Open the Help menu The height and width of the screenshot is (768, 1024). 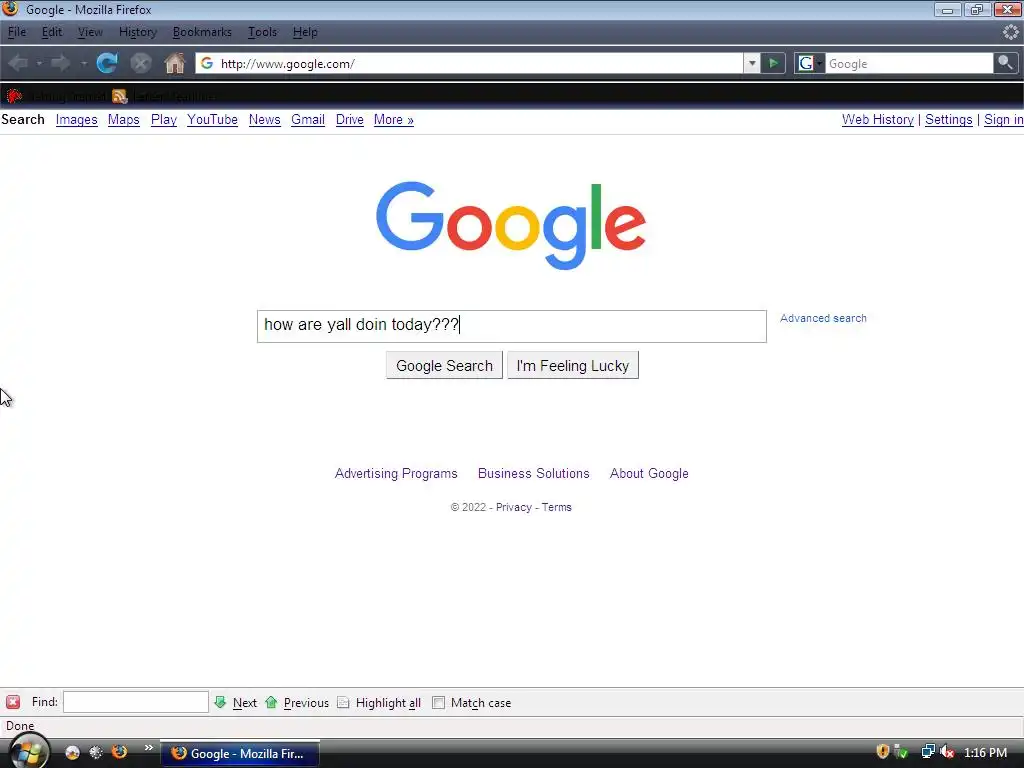coord(305,32)
